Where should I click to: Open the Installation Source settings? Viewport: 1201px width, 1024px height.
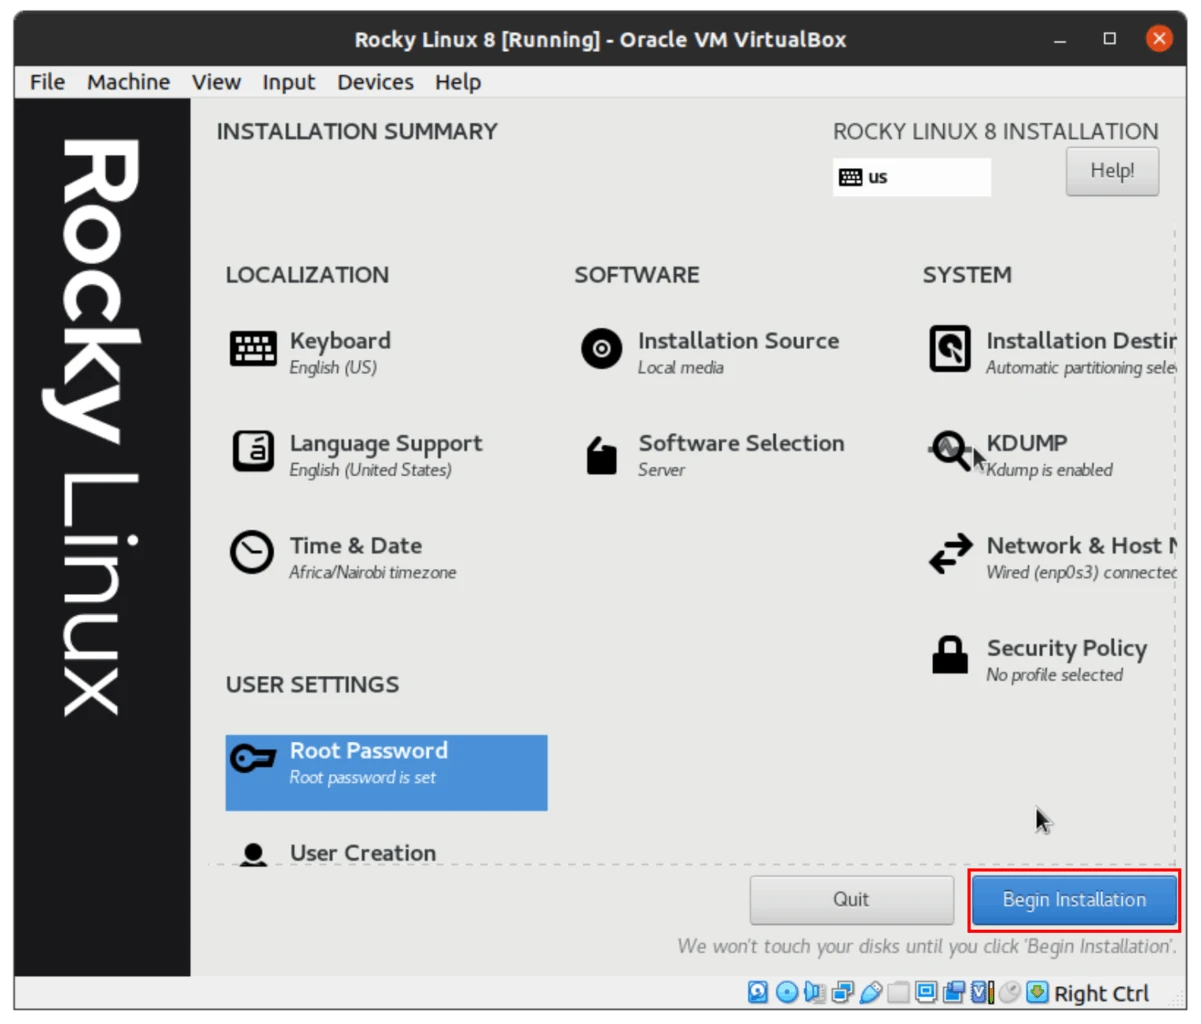(738, 352)
